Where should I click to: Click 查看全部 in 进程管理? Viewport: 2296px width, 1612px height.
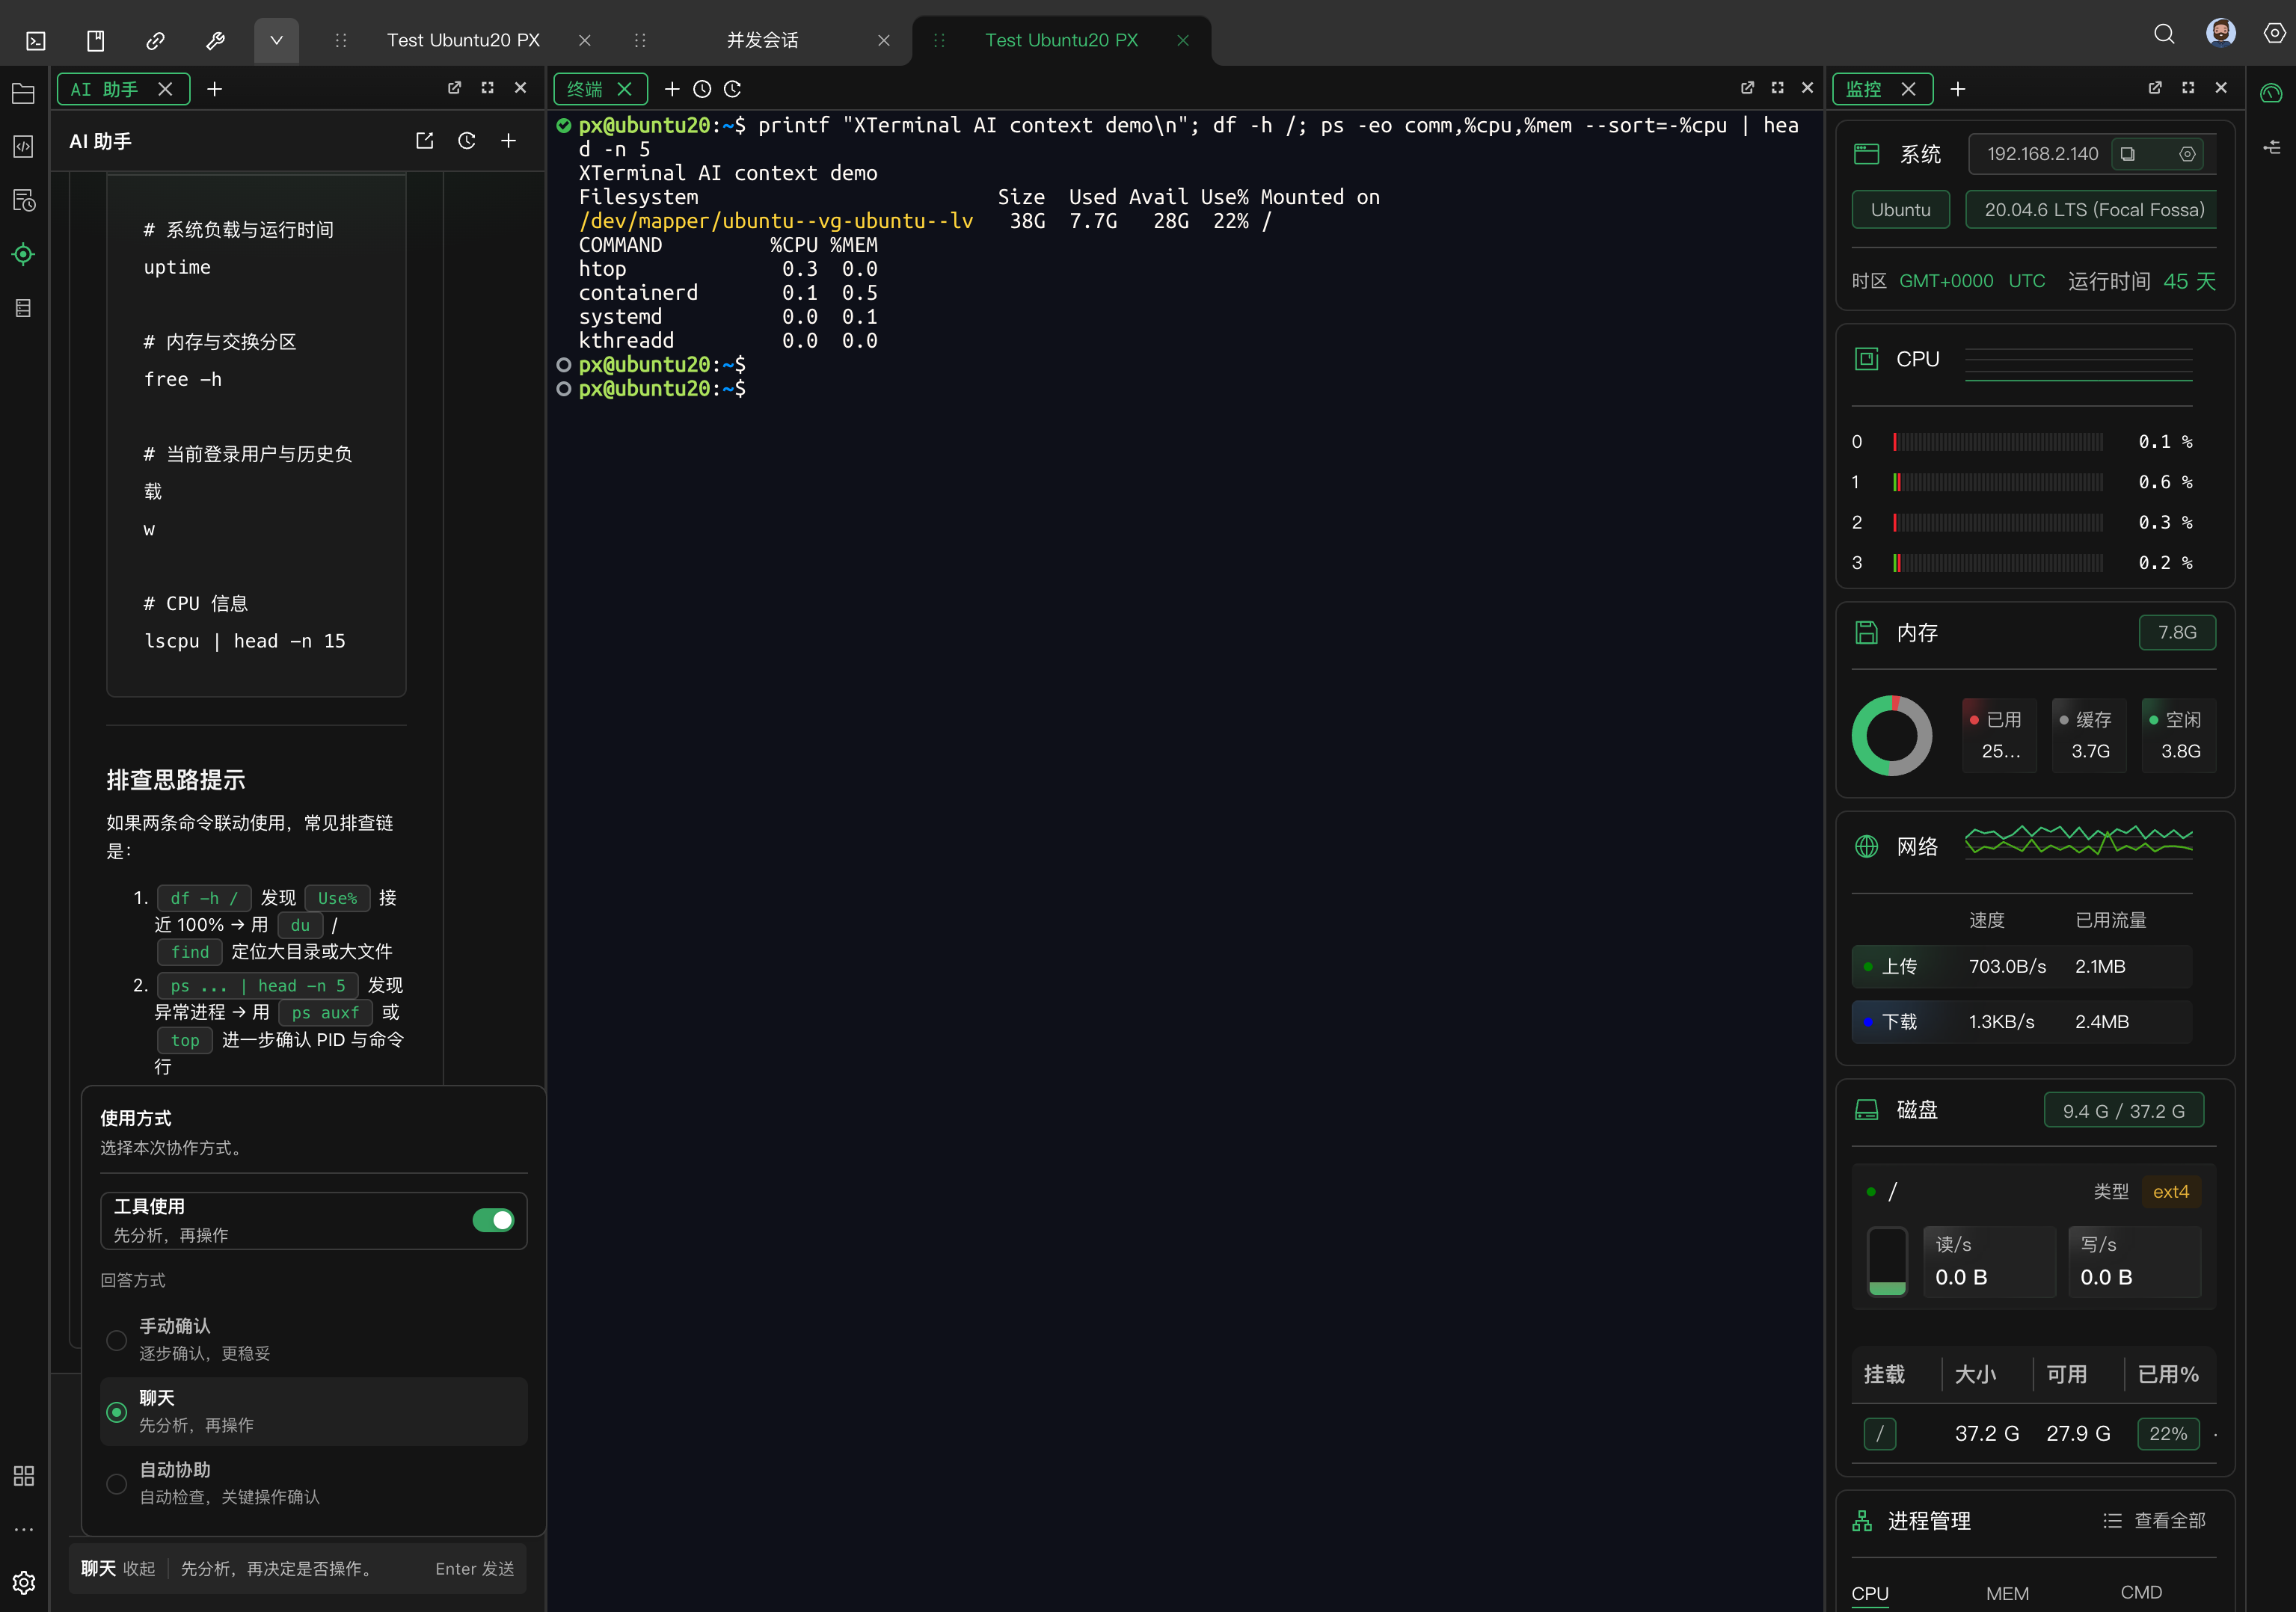point(2155,1520)
